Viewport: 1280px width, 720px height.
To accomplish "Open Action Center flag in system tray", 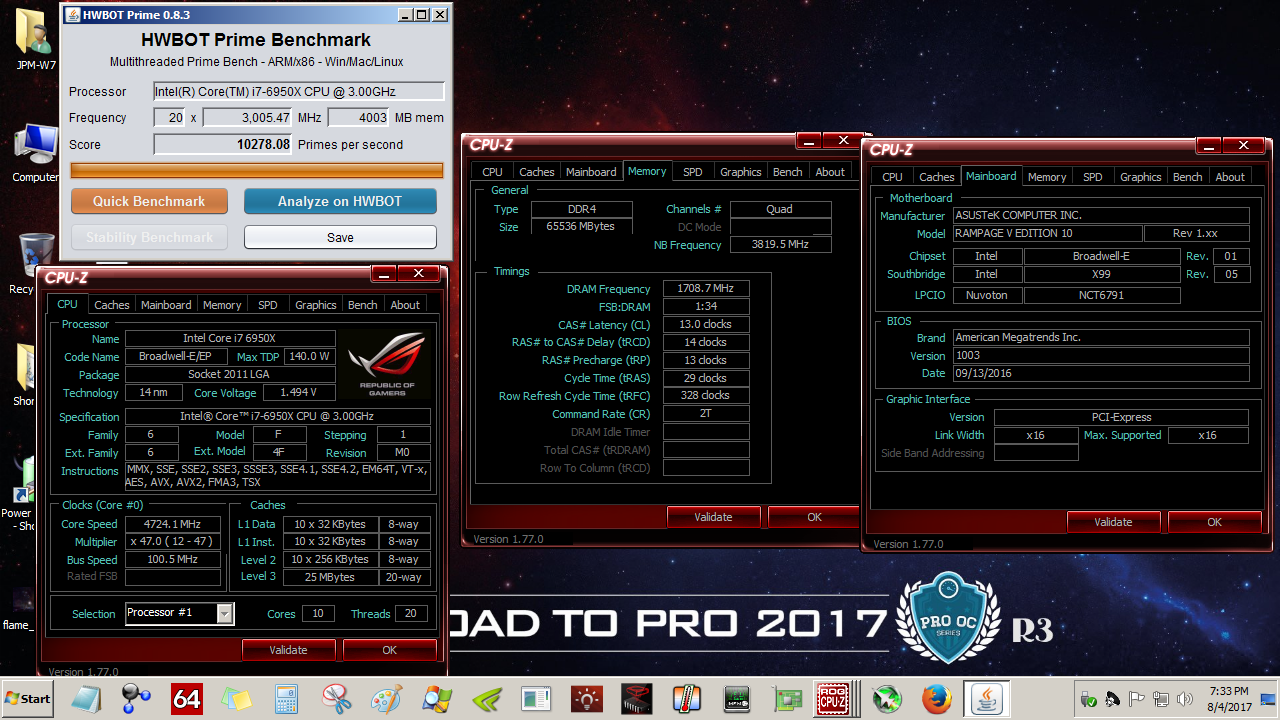I will click(1137, 698).
